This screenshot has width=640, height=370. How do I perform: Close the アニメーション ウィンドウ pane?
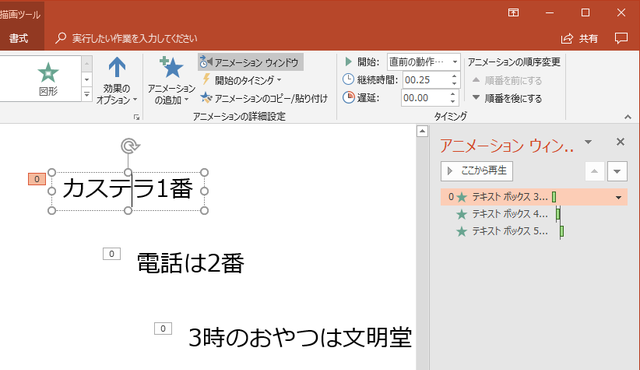pos(620,142)
